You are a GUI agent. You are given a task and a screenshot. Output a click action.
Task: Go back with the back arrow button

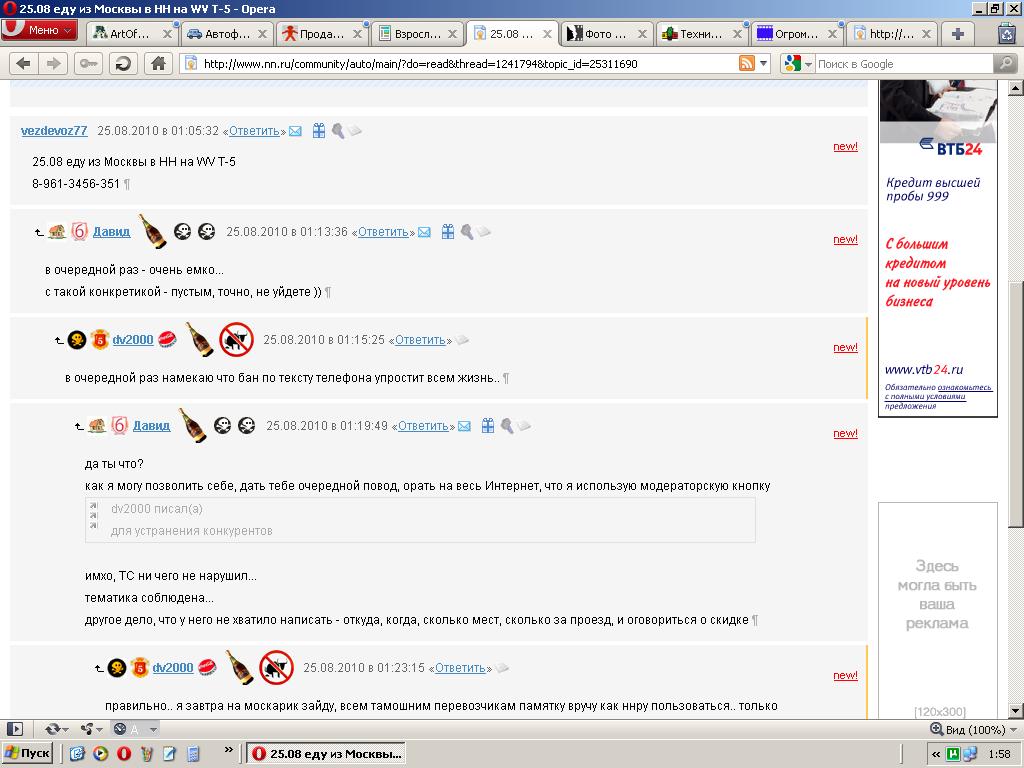click(24, 63)
